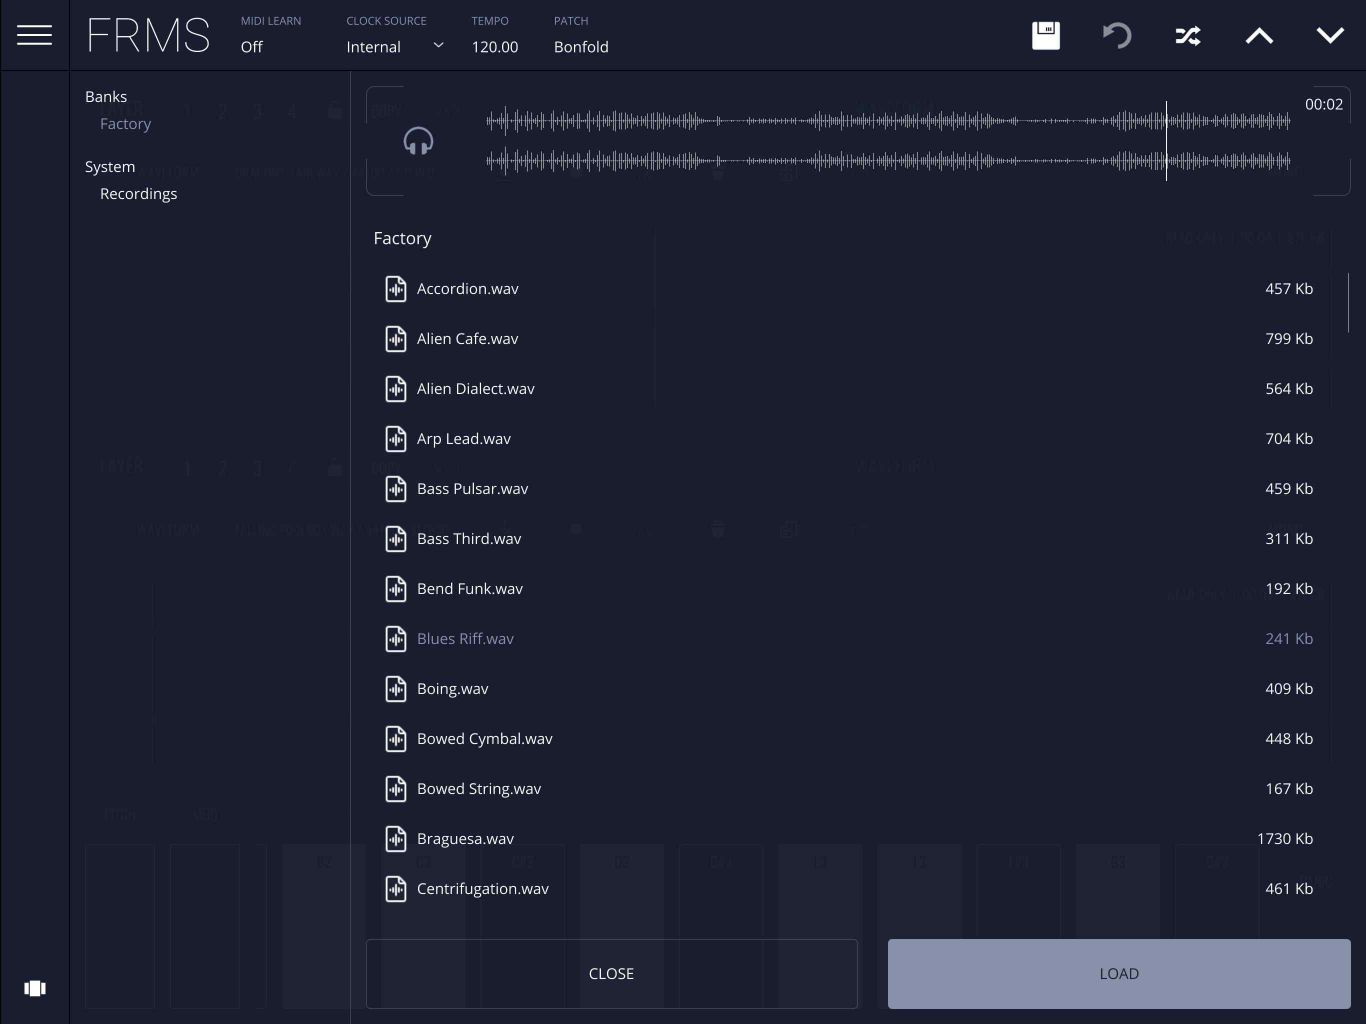Click the randomize shuffle icon

pos(1188,35)
